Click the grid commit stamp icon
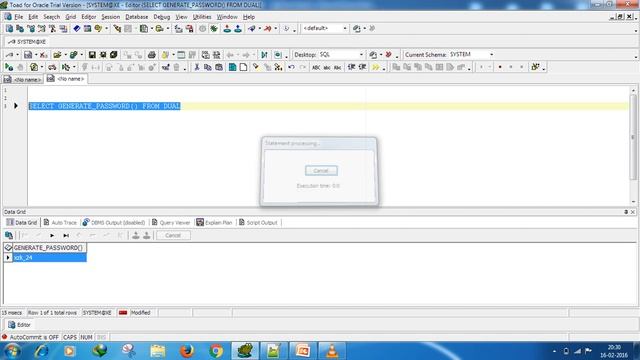 point(136,236)
